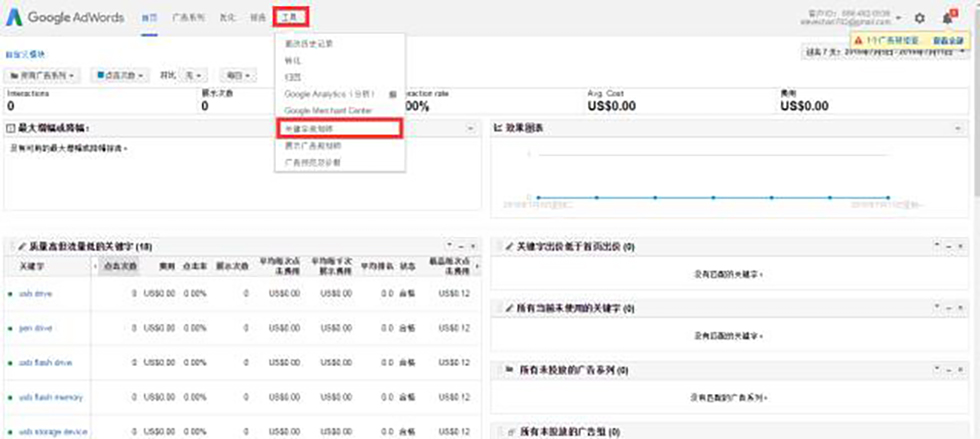
Task: Open the settings gear icon
Action: [x=920, y=18]
